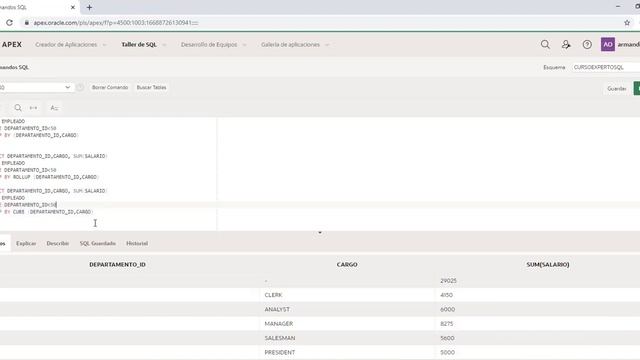Click the editor autocomplete A icon
The width and height of the screenshot is (640, 360).
tap(54, 108)
